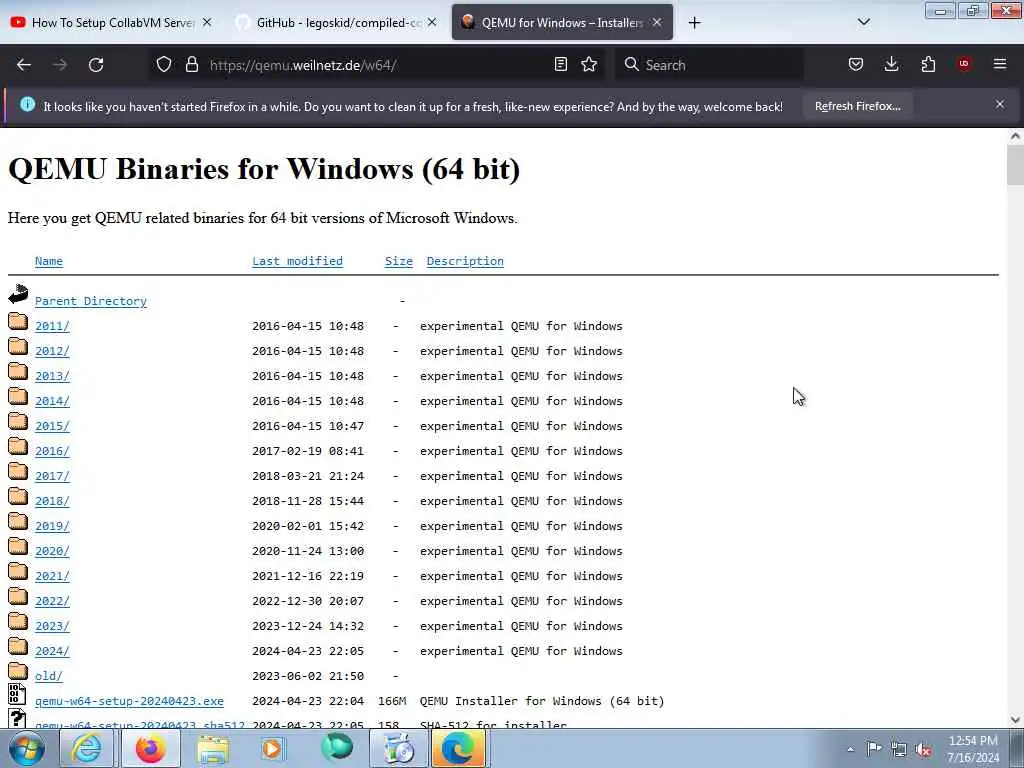View site security via the padlock icon
Viewport: 1024px width, 768px height.
click(191, 64)
